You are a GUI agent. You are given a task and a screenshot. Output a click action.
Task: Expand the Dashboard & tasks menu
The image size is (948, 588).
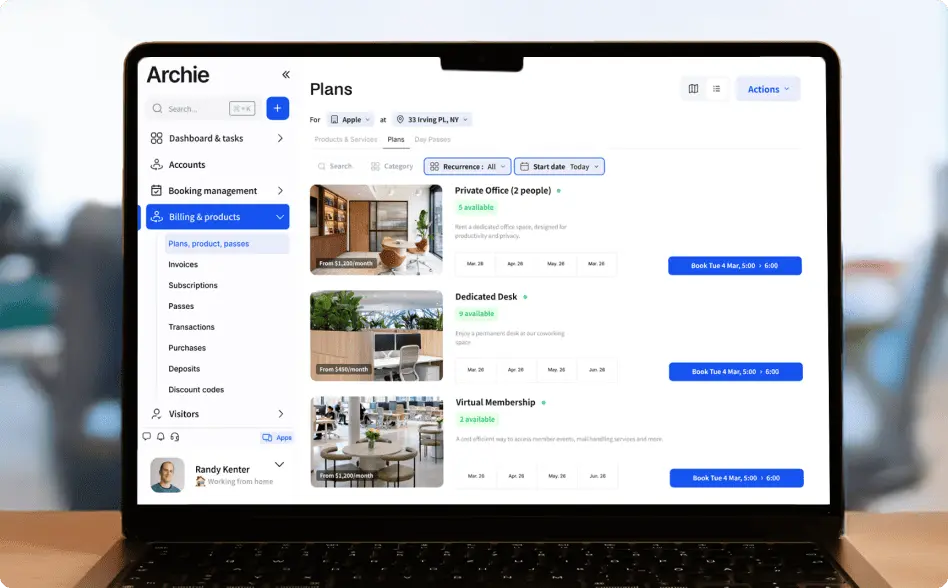[x=217, y=139]
